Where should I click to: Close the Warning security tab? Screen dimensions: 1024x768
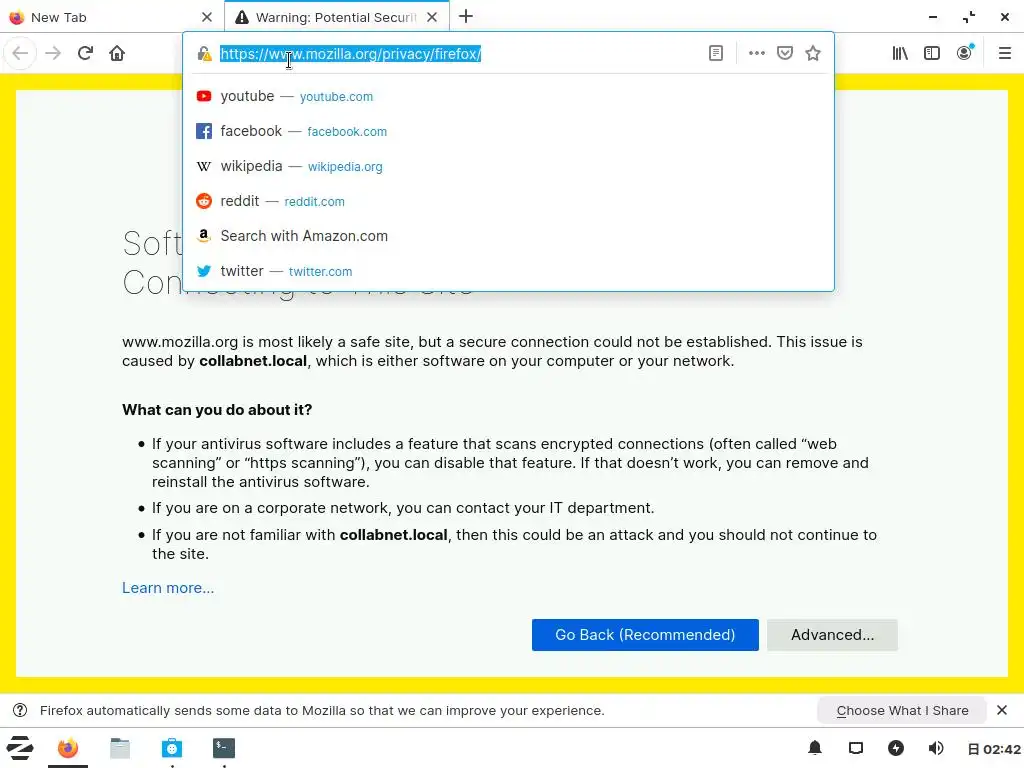point(432,17)
